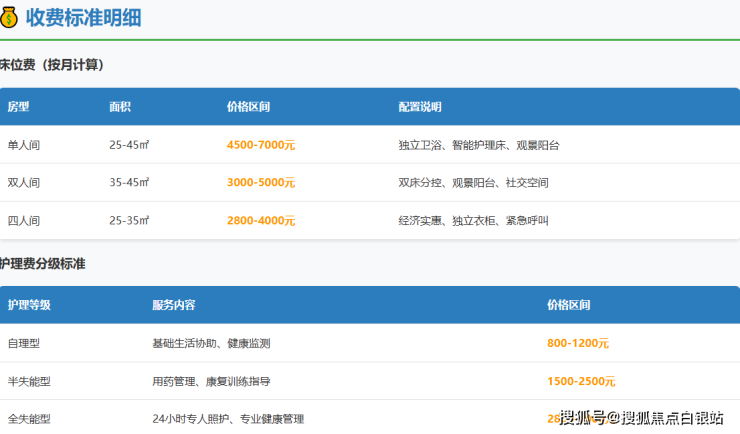Image resolution: width=740 pixels, height=434 pixels.
Task: Click the 面积 column header
Action: [120, 107]
